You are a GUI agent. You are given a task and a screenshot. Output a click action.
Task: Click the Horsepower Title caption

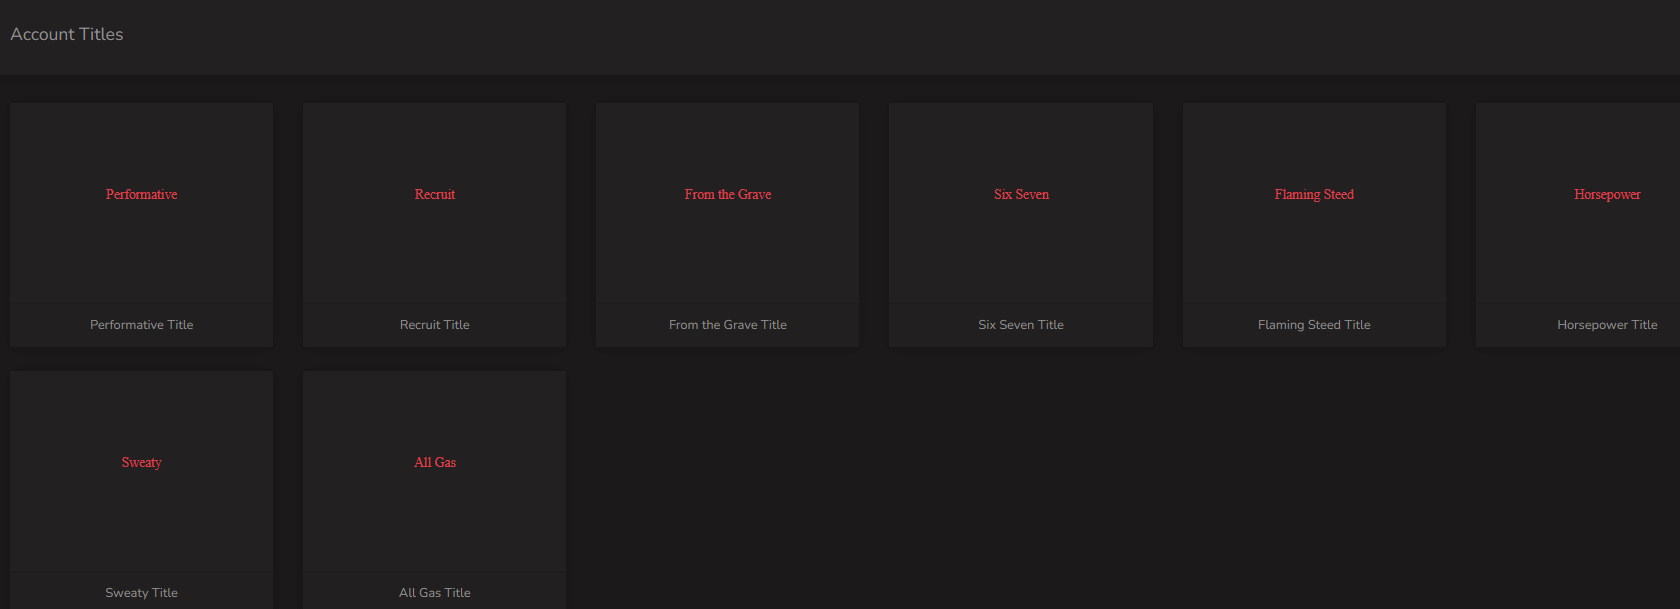coord(1607,325)
